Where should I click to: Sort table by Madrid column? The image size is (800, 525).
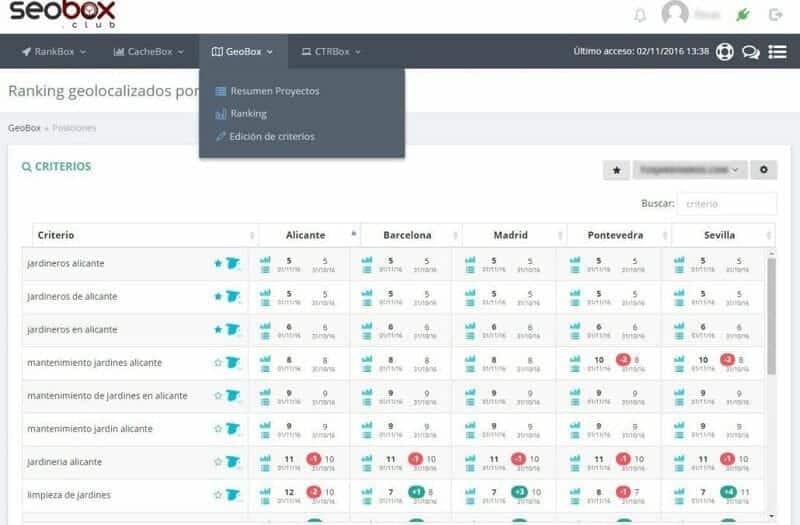pyautogui.click(x=514, y=235)
